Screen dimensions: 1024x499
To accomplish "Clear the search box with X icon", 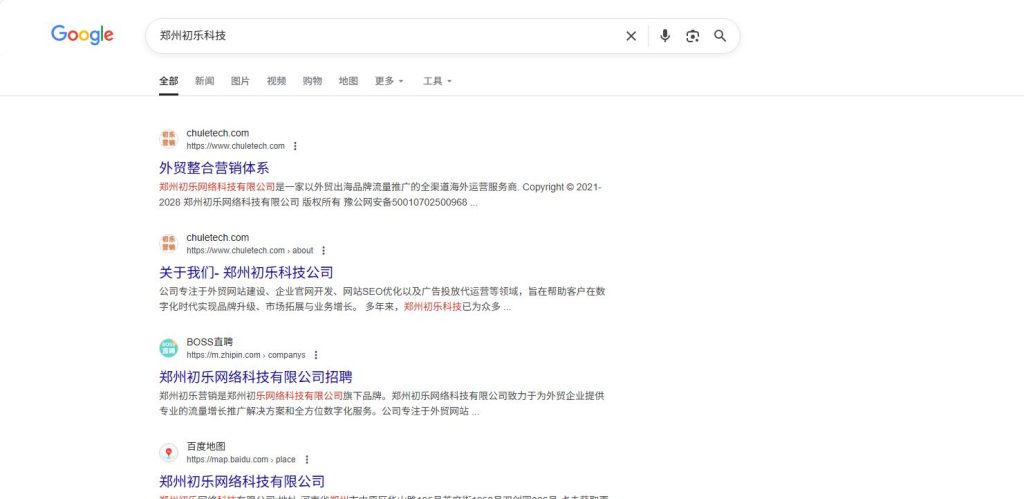I will (631, 36).
